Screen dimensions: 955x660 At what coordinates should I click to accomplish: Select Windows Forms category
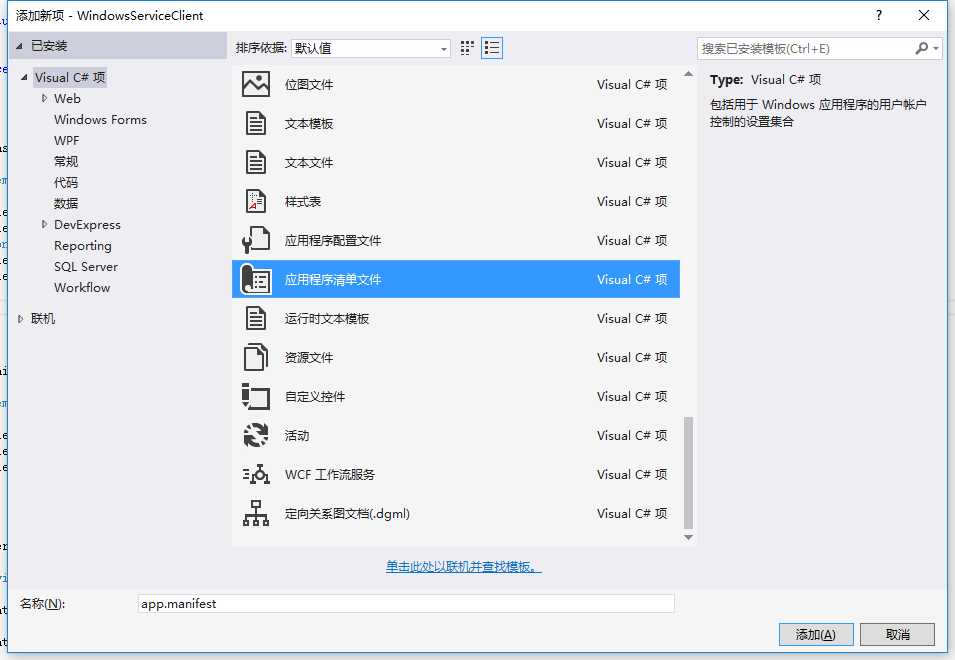point(100,119)
